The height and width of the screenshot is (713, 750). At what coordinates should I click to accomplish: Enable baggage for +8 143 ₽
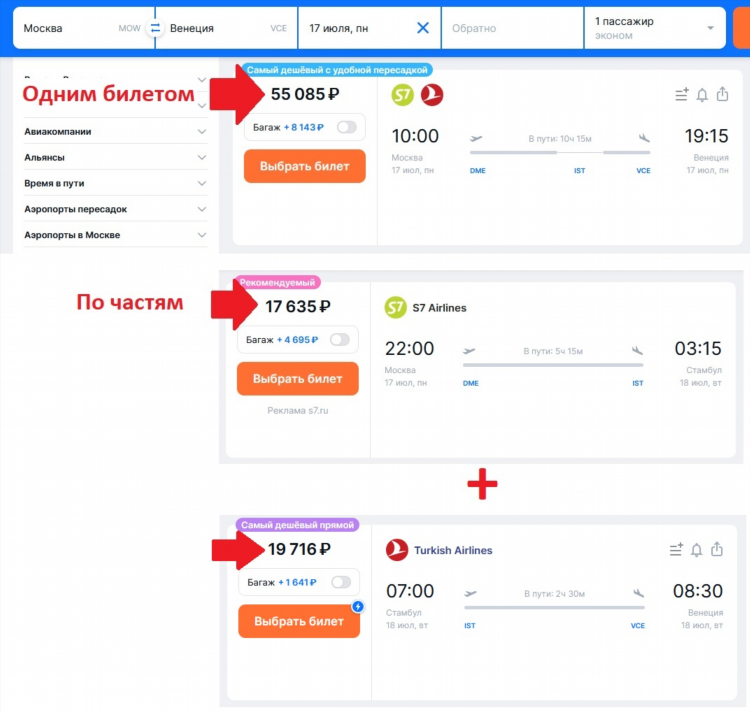pyautogui.click(x=347, y=127)
